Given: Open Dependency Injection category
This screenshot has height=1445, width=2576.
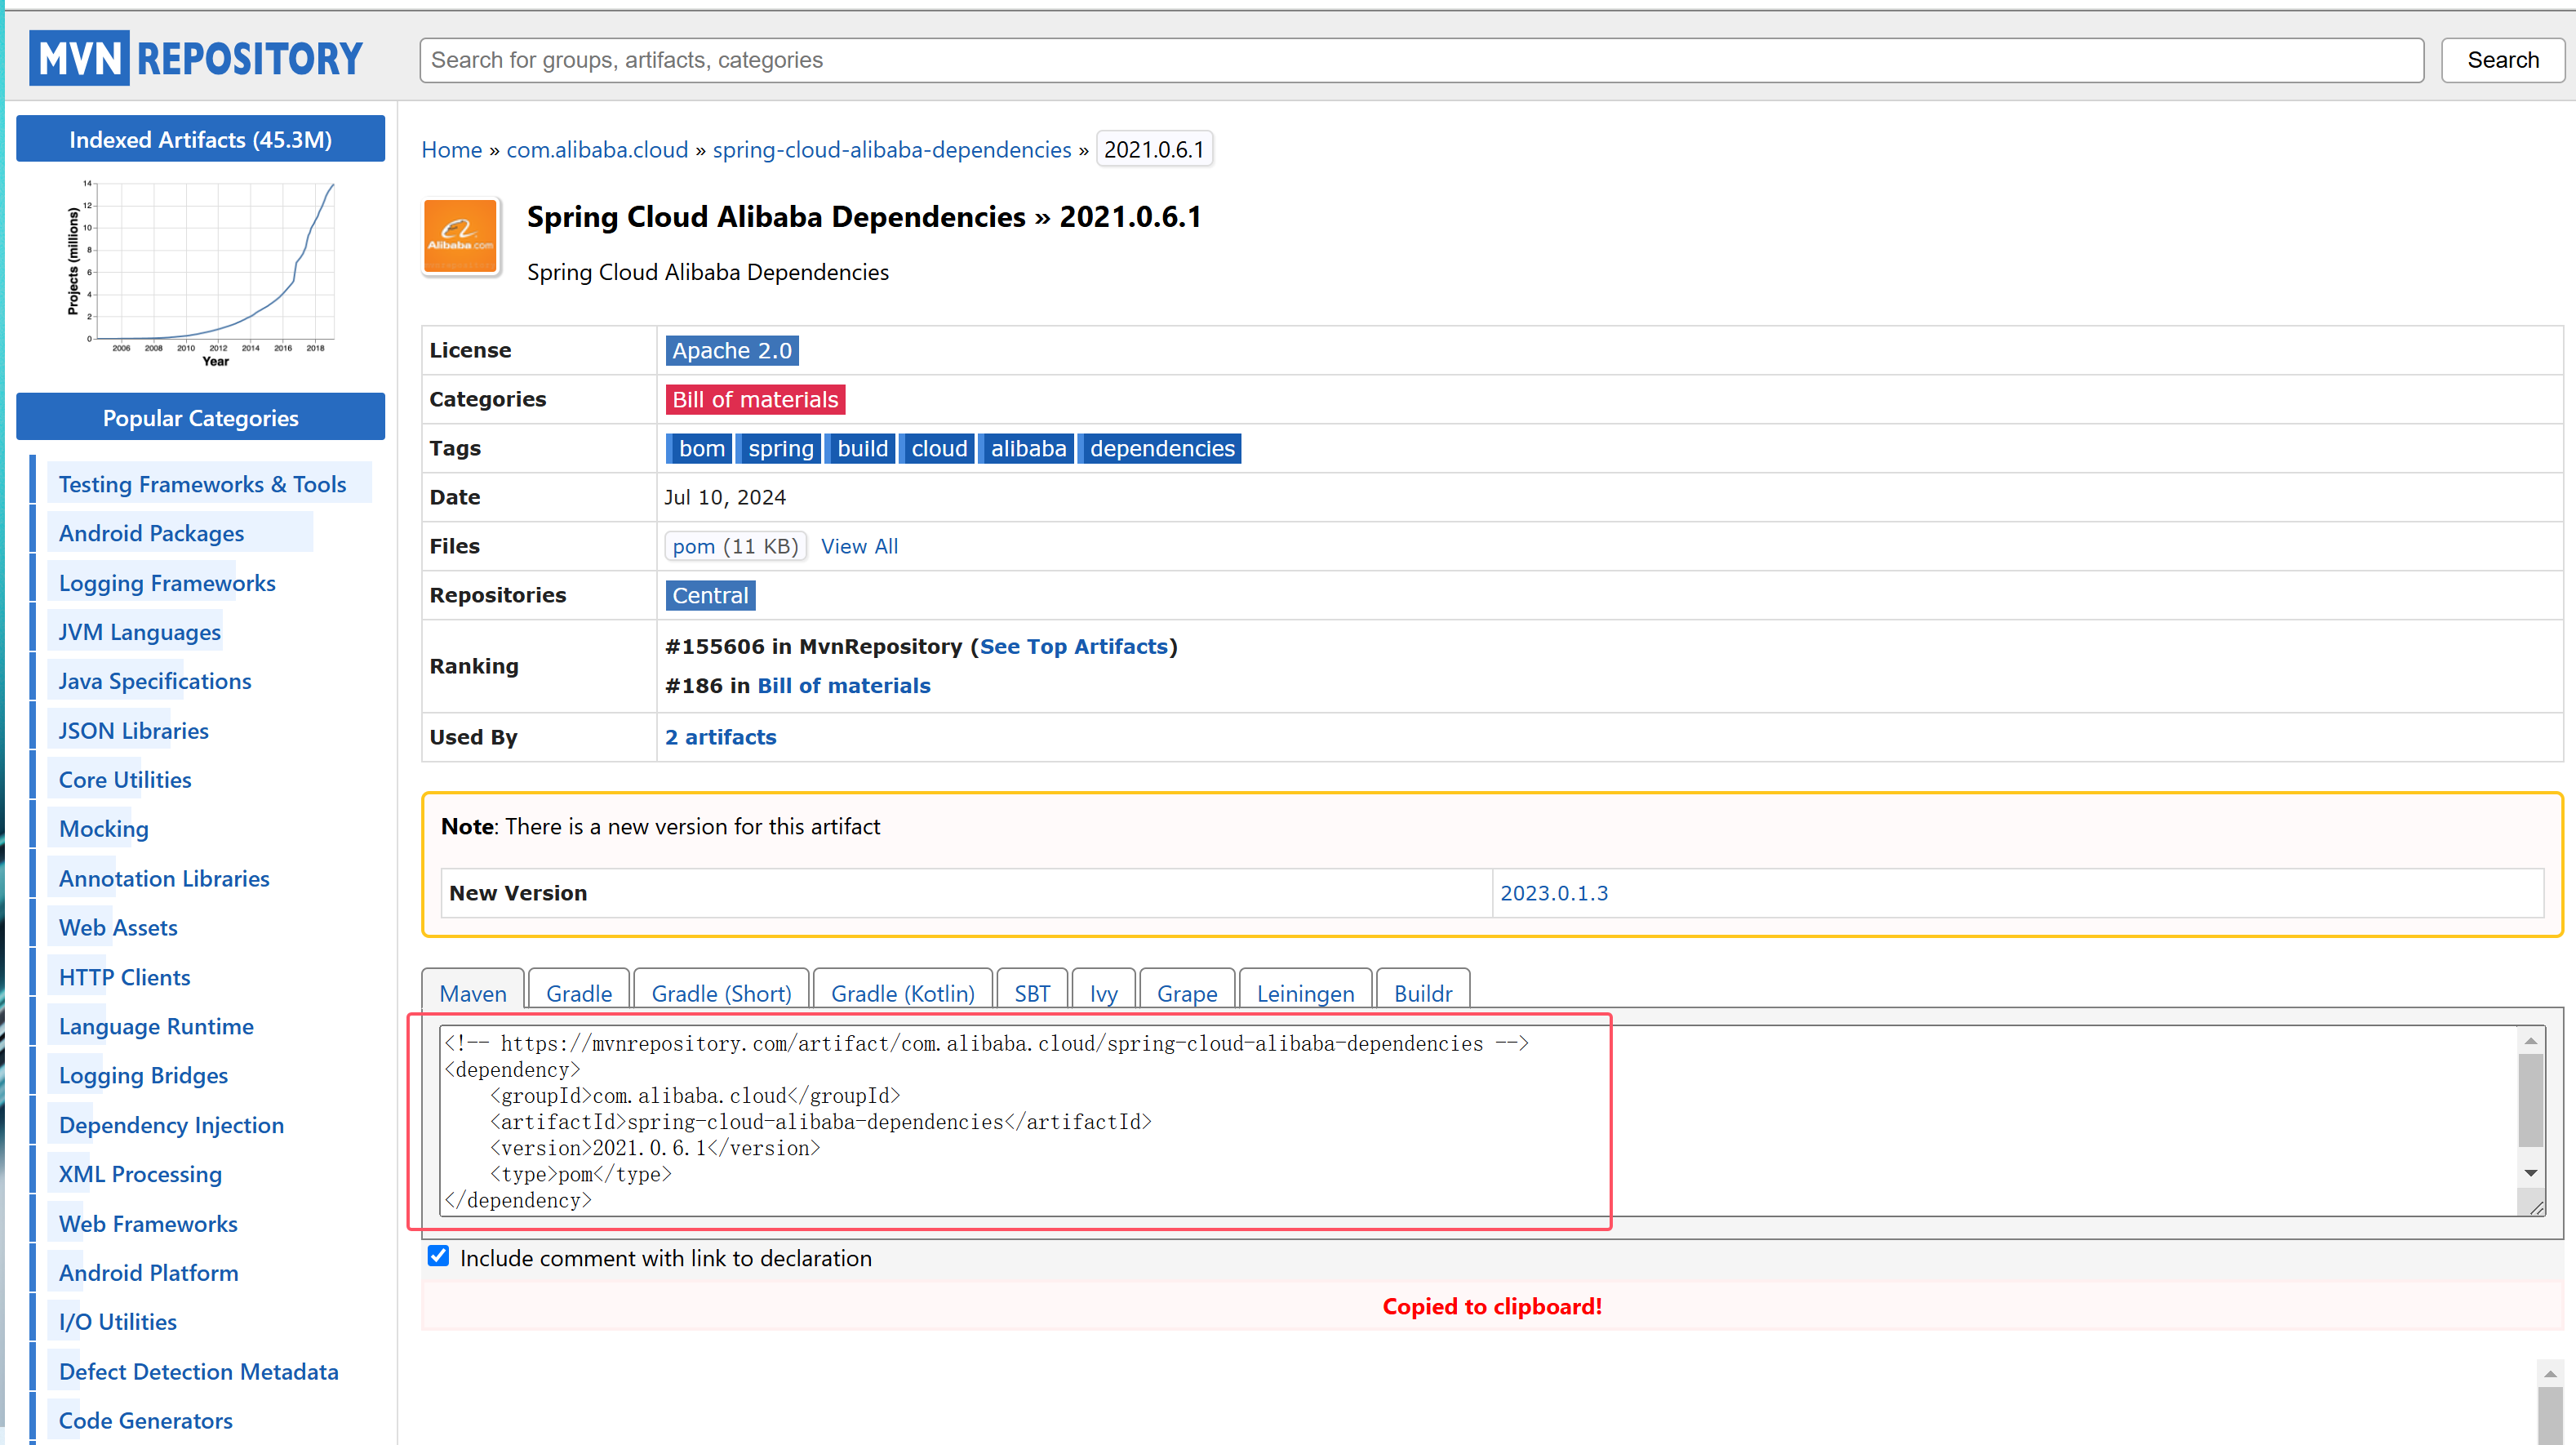Looking at the screenshot, I should (x=171, y=1125).
